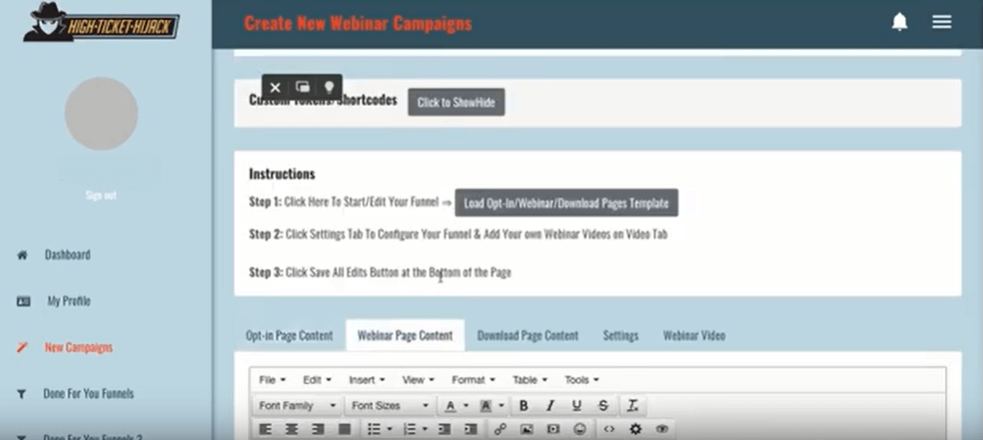Click the Dashboard home icon

(22, 255)
